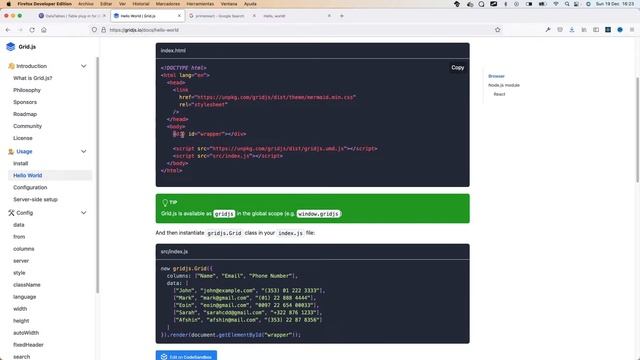
Task: Open fixedHeader config link
Action: click(28, 345)
